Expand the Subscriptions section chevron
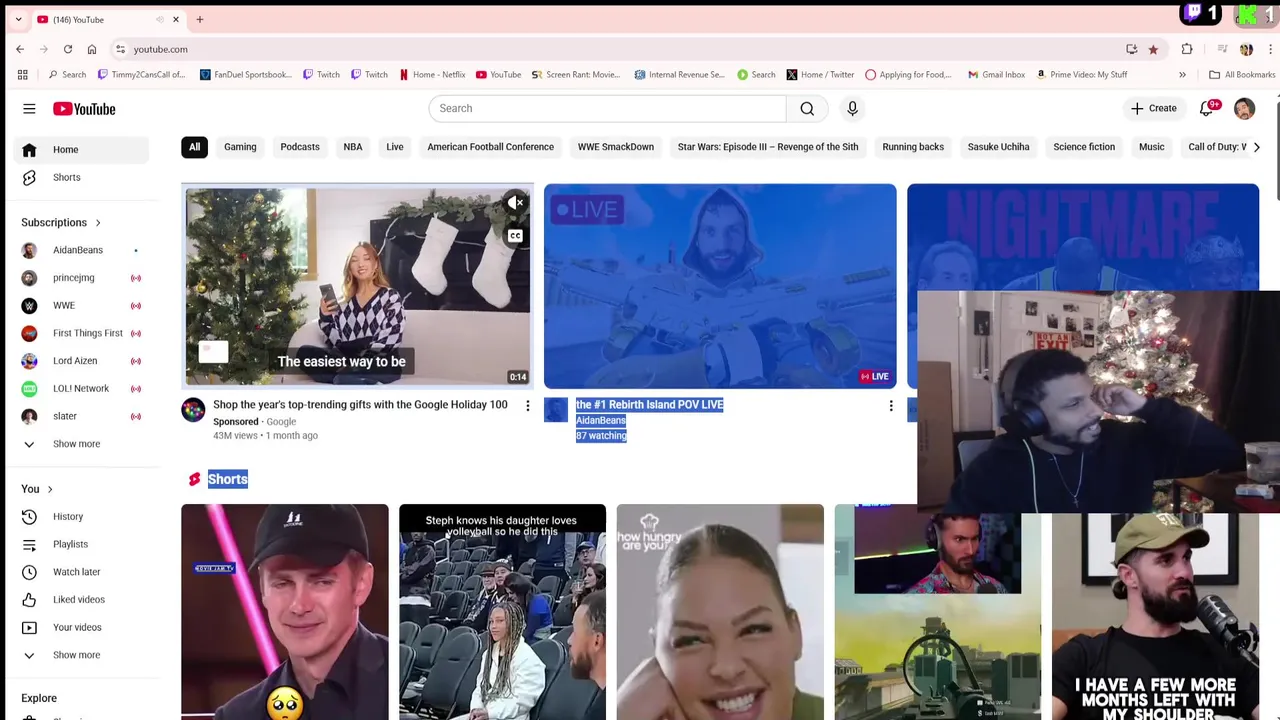1280x720 pixels. click(x=98, y=222)
